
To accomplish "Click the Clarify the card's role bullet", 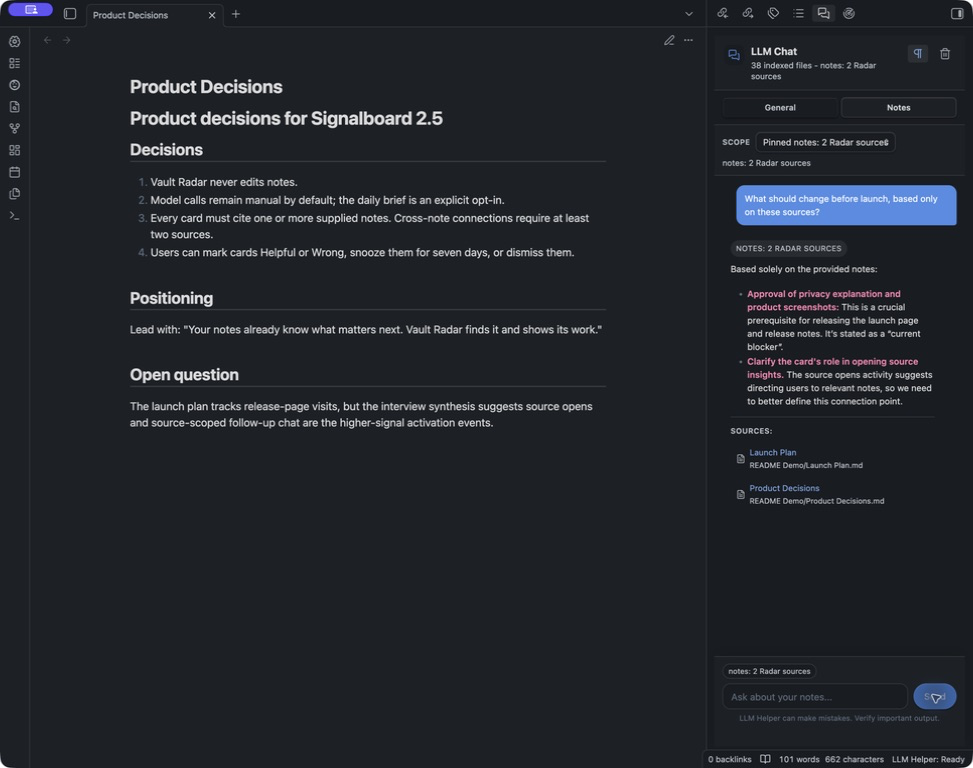I will click(x=840, y=381).
